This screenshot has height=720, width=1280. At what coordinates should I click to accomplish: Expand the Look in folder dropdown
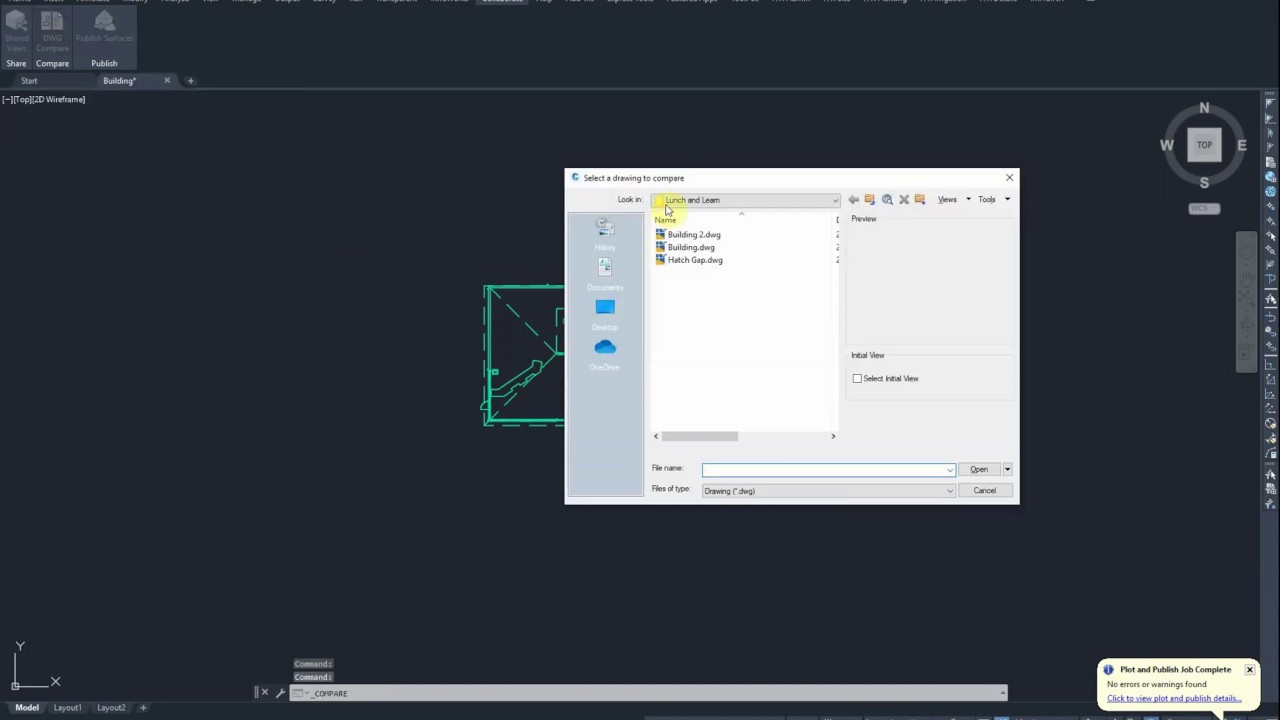point(836,200)
